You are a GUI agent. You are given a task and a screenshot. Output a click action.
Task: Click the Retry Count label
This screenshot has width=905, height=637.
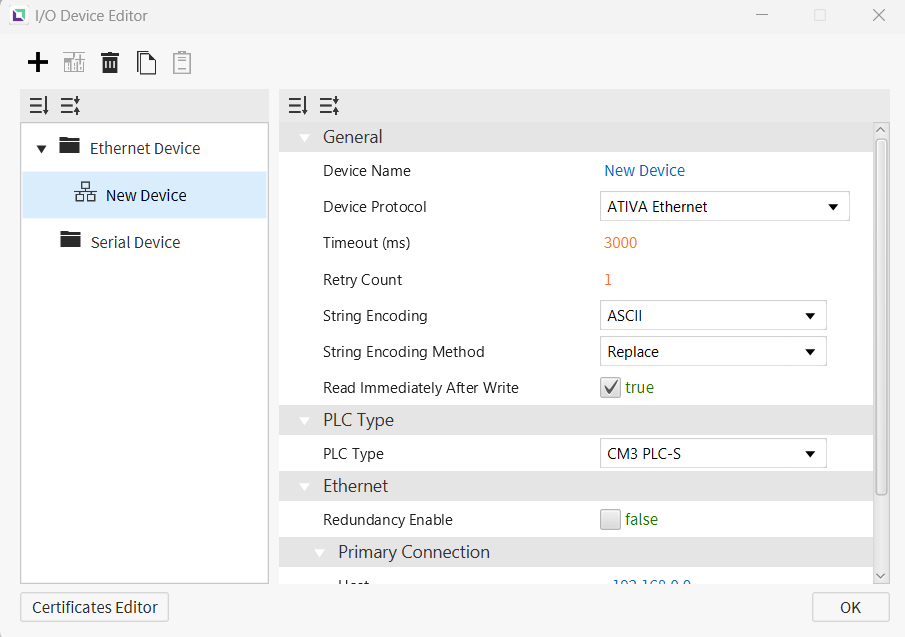362,280
